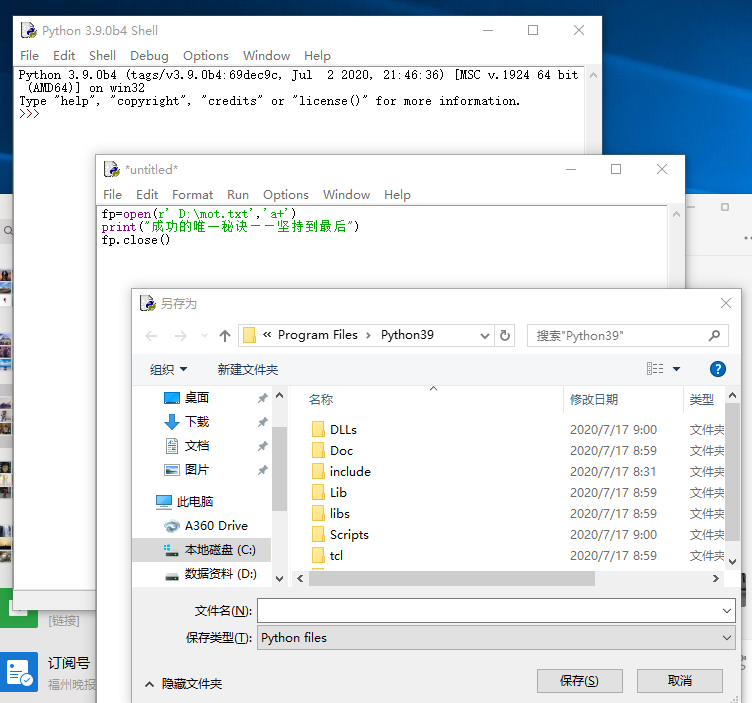
Task: Click the 保存(S) button
Action: pyautogui.click(x=579, y=681)
